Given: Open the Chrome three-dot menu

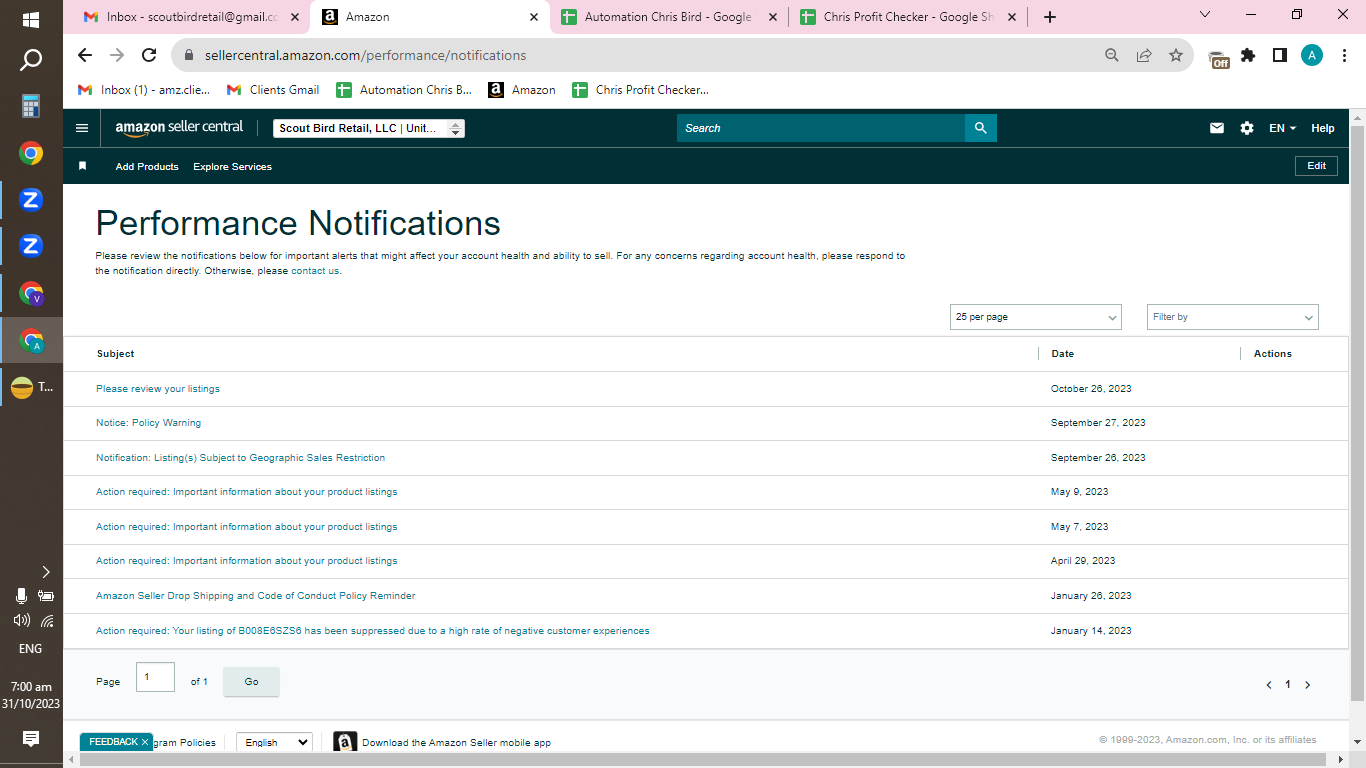Looking at the screenshot, I should (1344, 56).
